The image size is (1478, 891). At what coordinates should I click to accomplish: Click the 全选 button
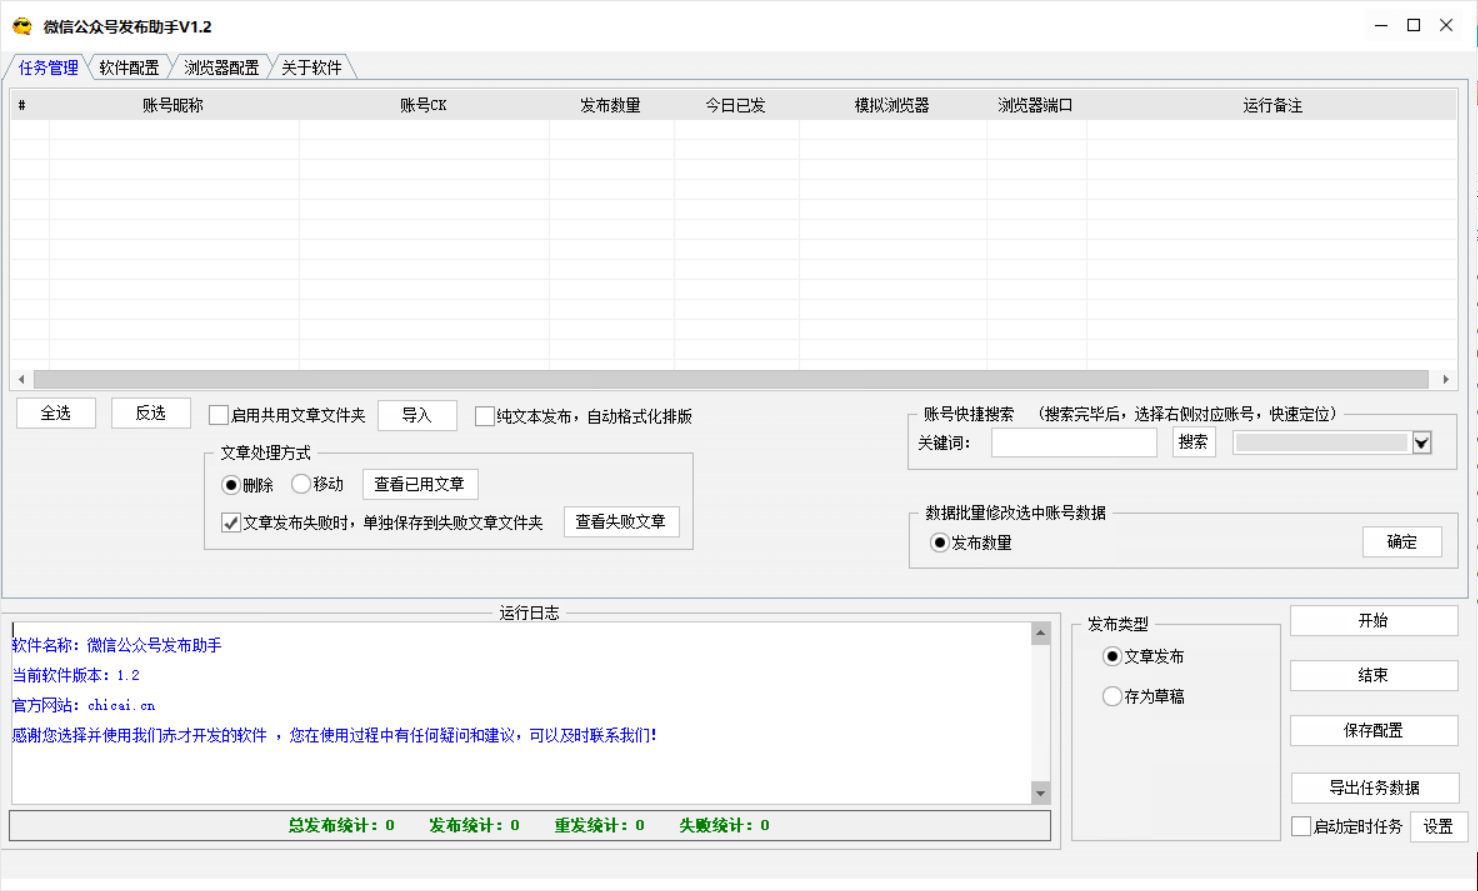coord(56,413)
